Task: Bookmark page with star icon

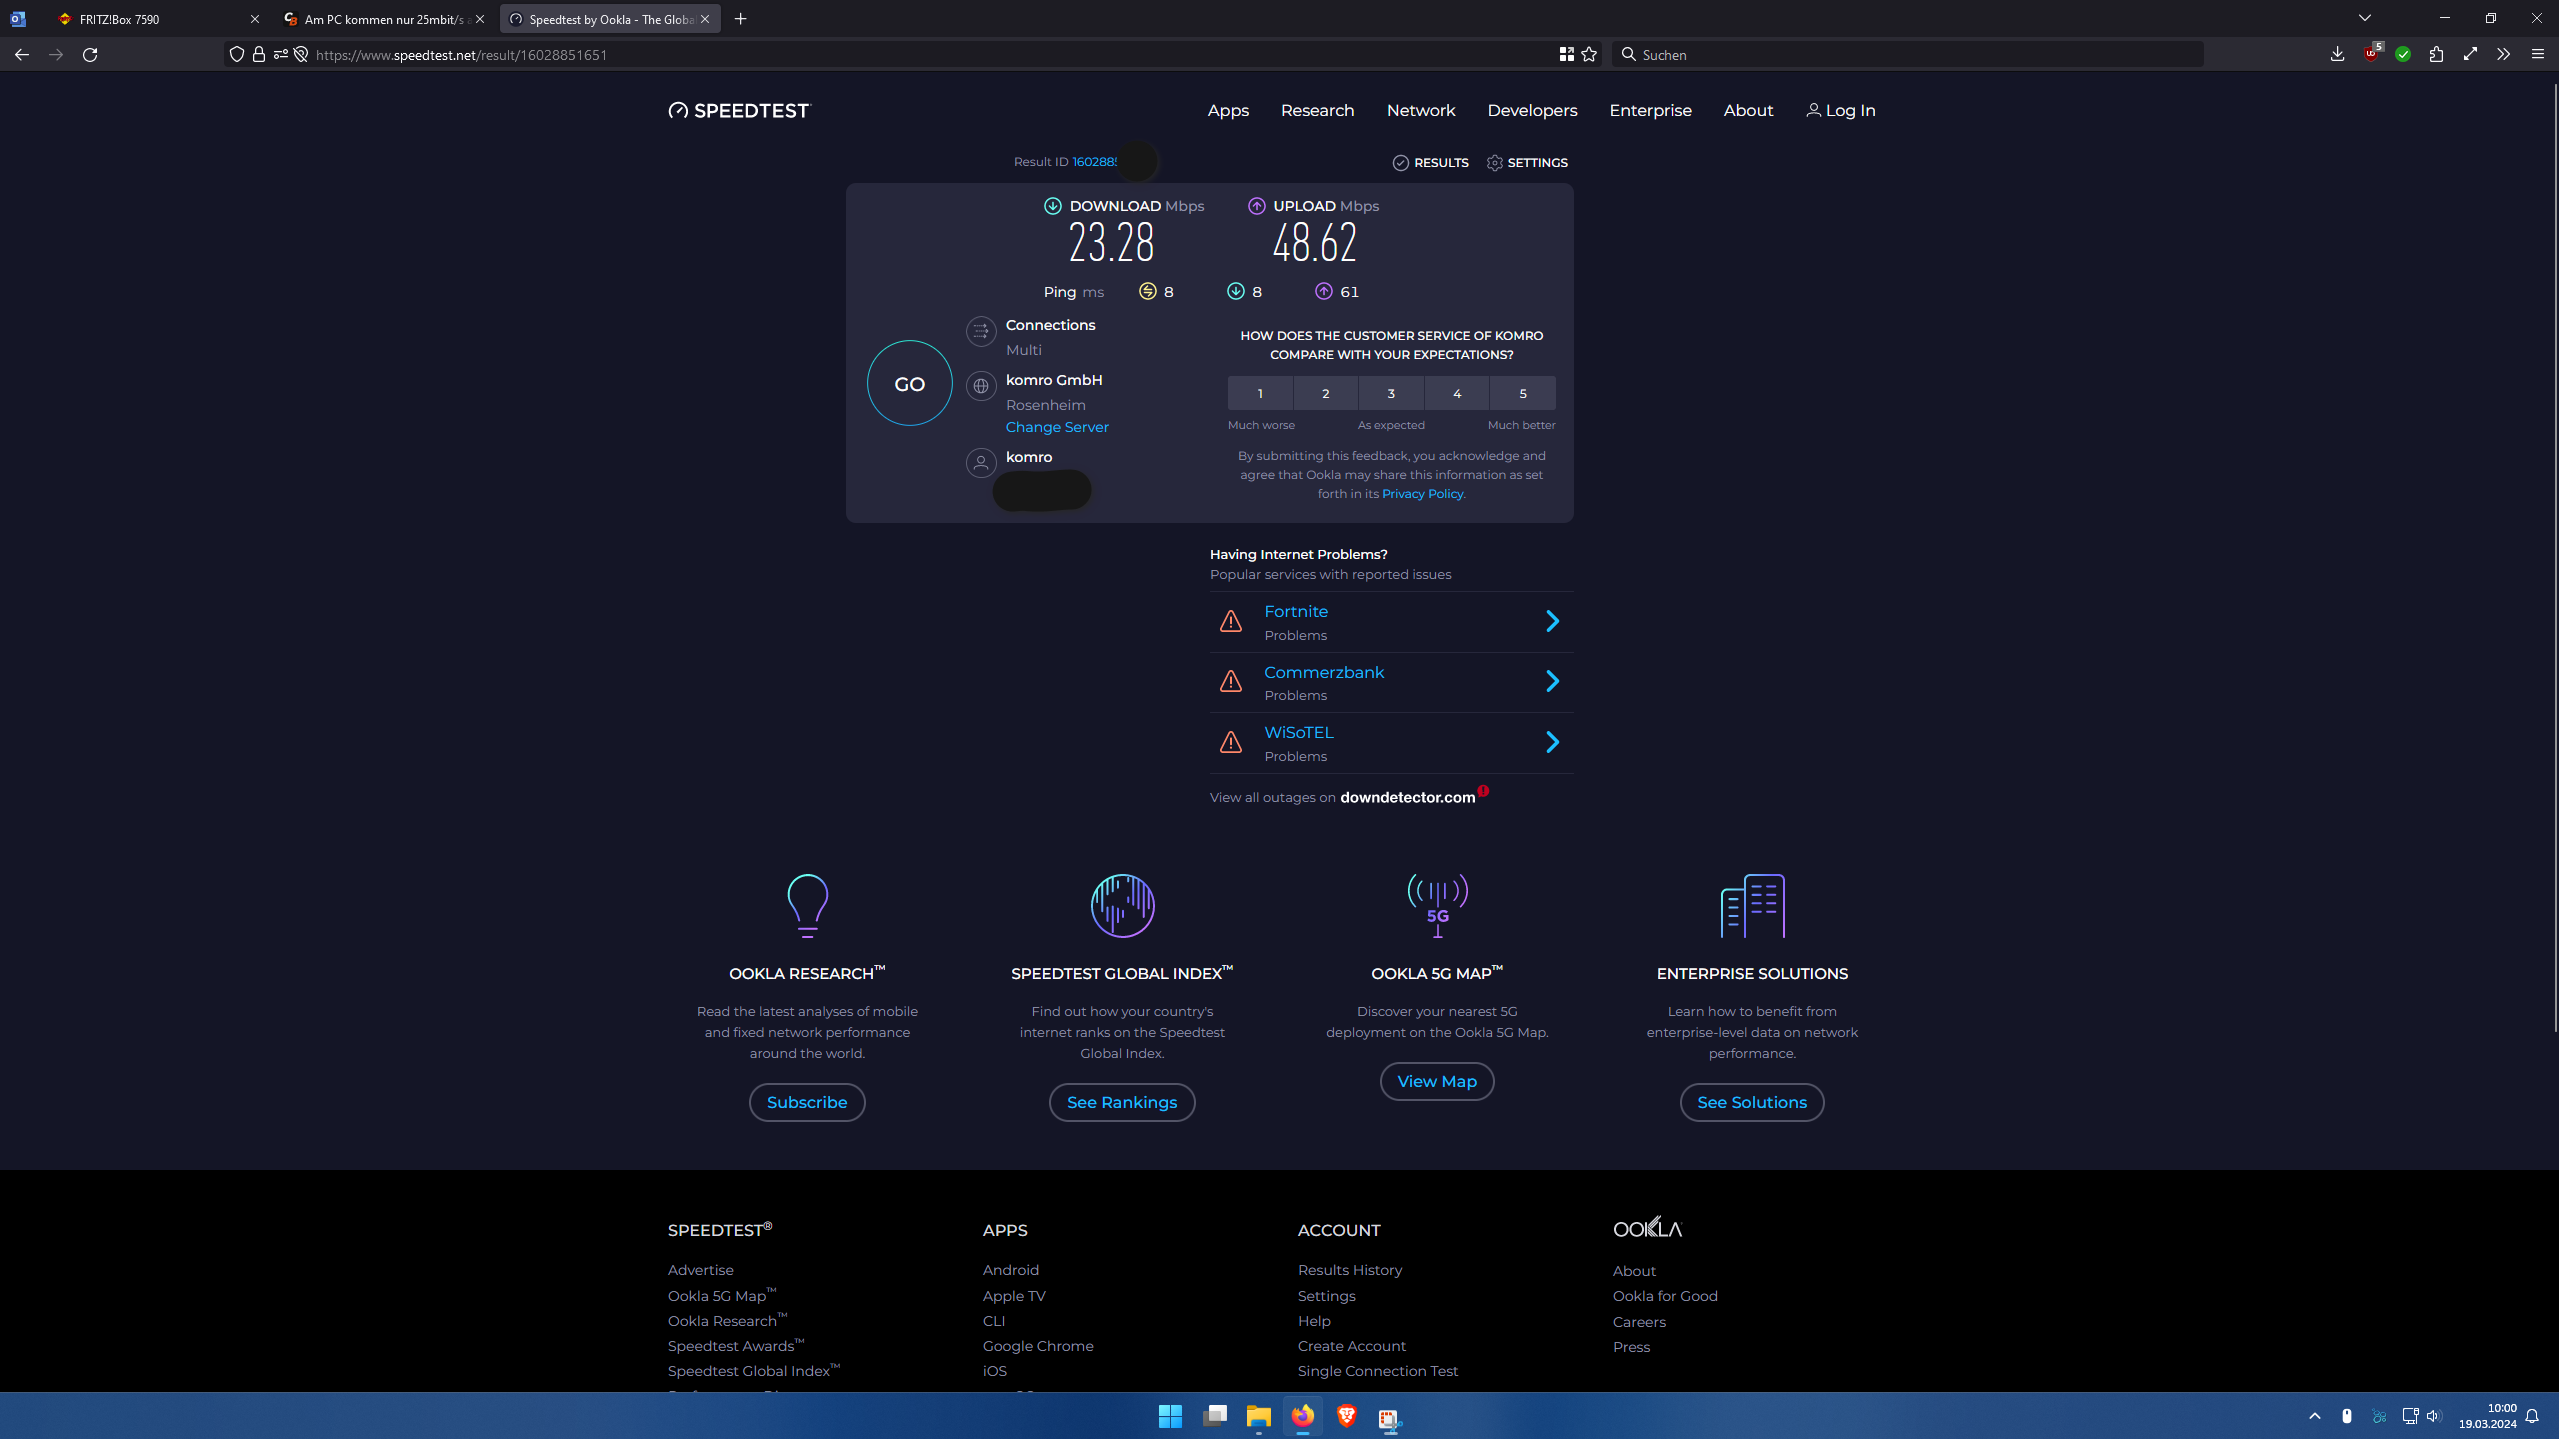Action: tap(1589, 54)
